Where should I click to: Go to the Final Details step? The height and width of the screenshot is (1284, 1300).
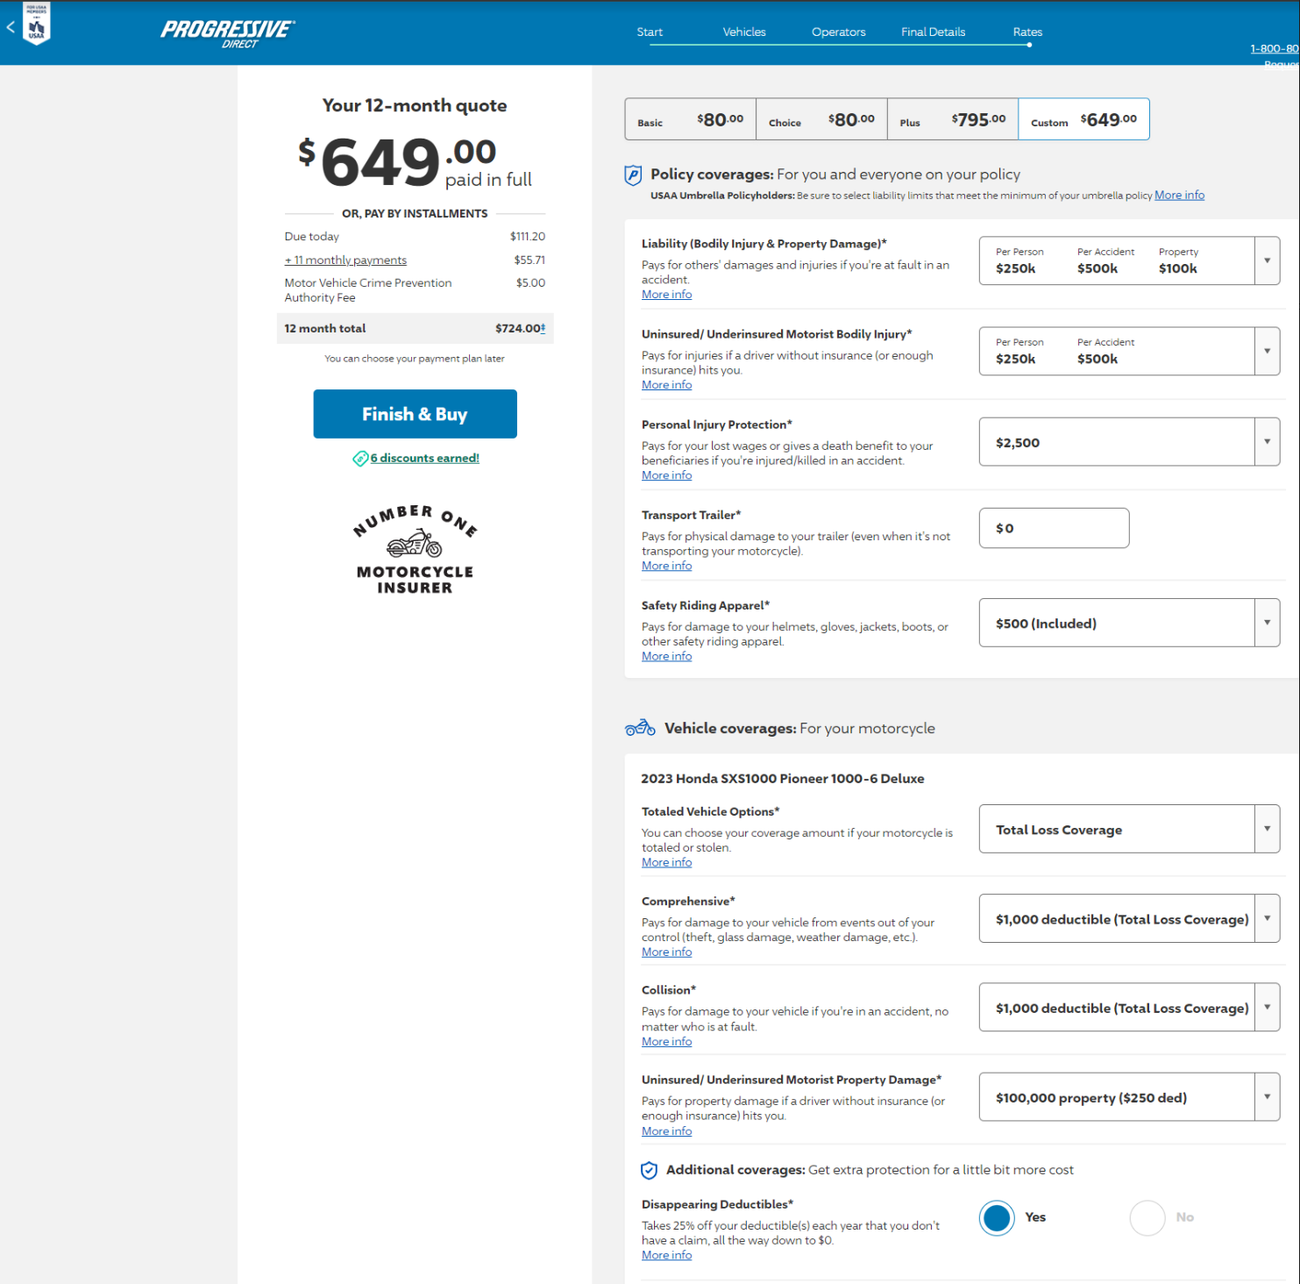point(933,32)
